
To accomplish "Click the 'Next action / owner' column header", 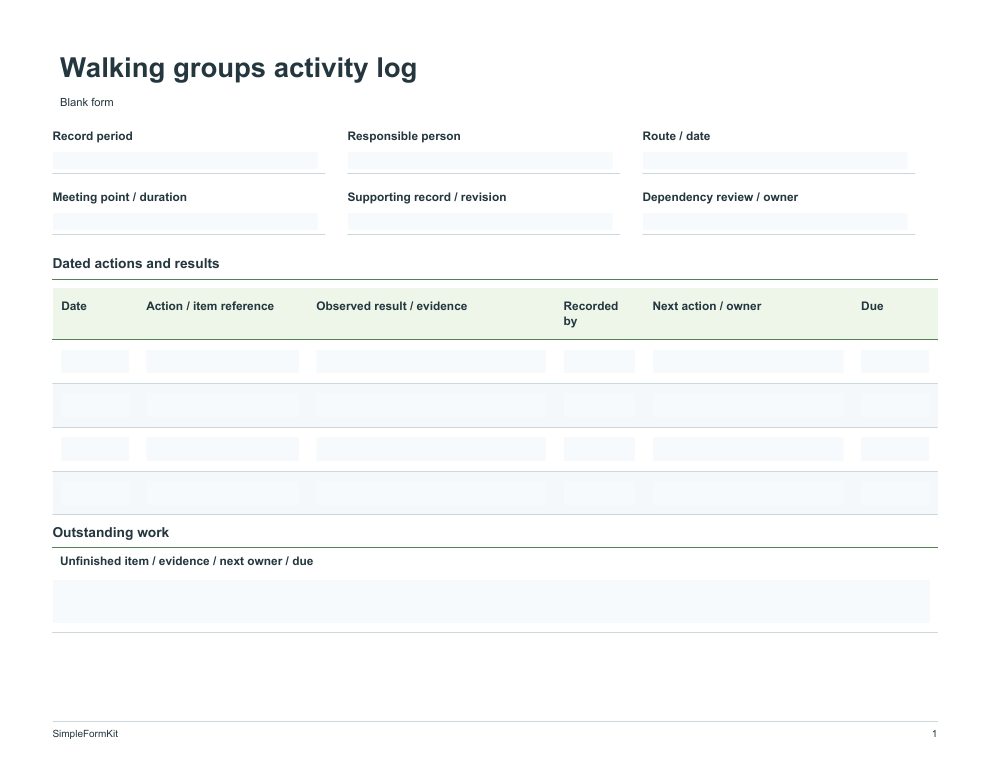I will [x=707, y=306].
